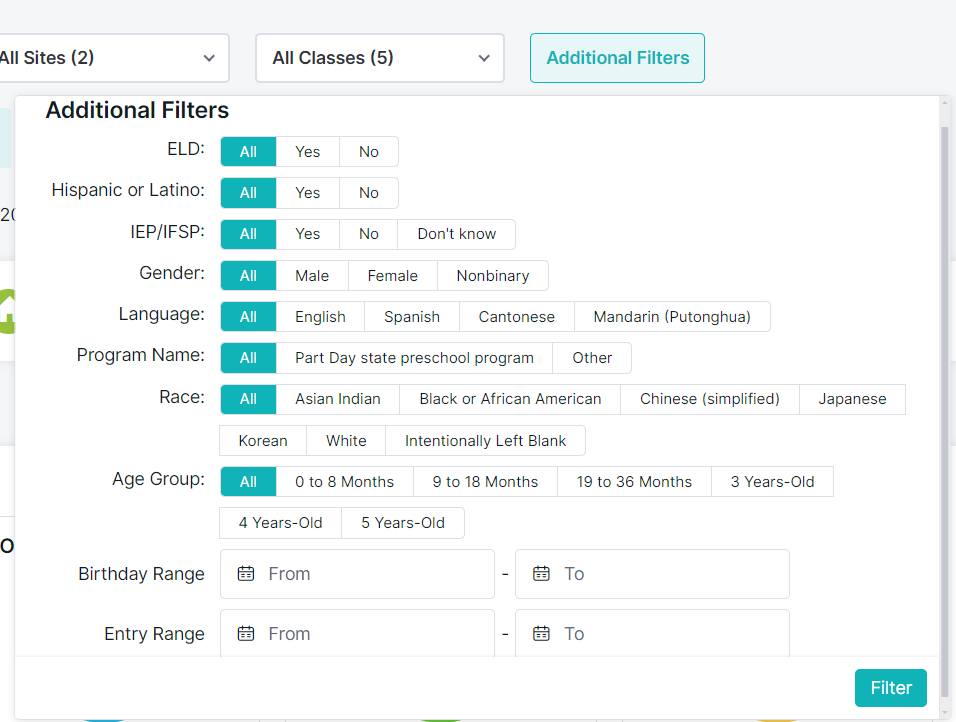Filter Gender by Female
956x722 pixels.
(x=393, y=276)
